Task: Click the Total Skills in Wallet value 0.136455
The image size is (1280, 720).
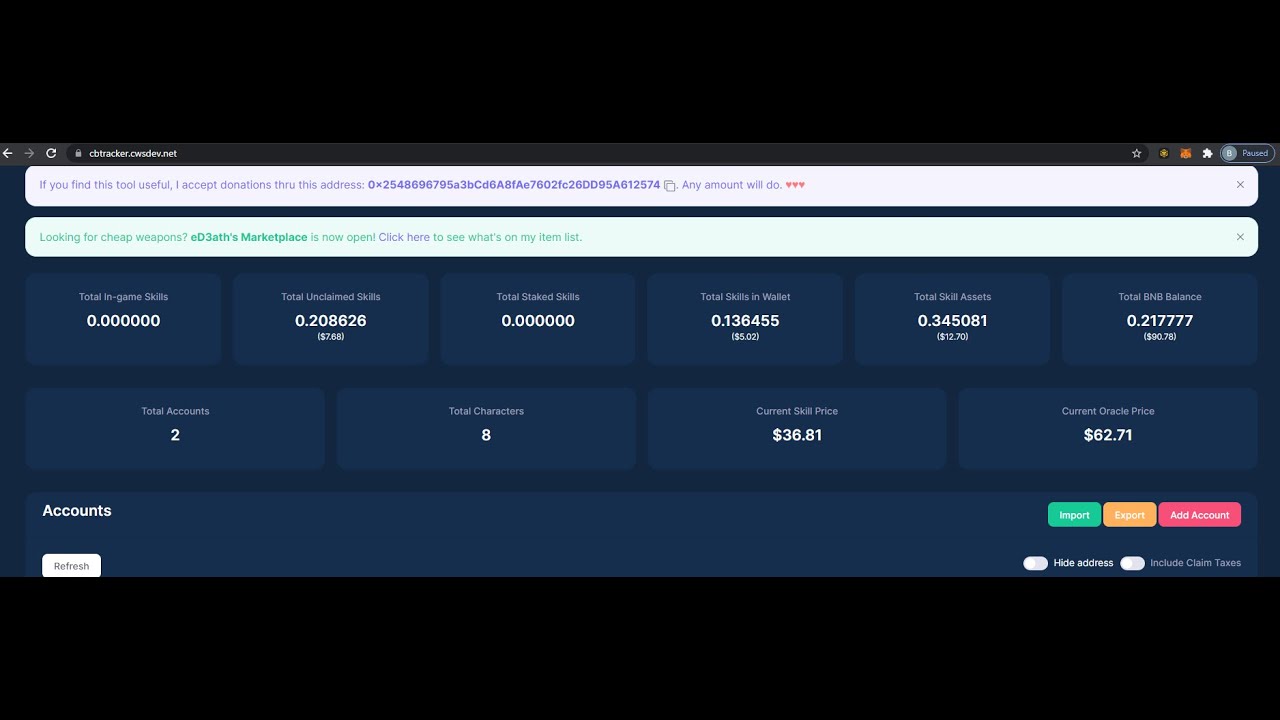Action: coord(745,321)
